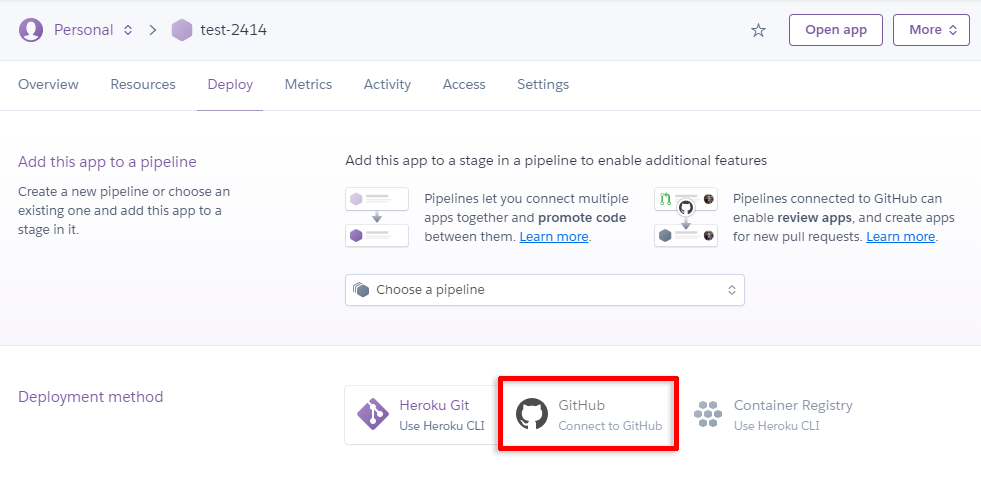Choose Heroku Git deployment method
This screenshot has height=478, width=981.
(422, 415)
